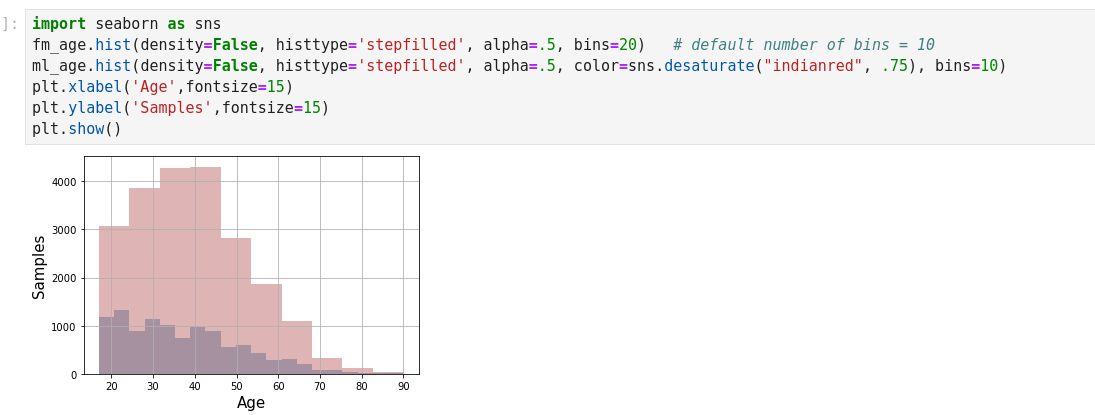Select the cell prompt bracket at left
Image resolution: width=1095 pixels, height=415 pixels.
tap(10, 24)
